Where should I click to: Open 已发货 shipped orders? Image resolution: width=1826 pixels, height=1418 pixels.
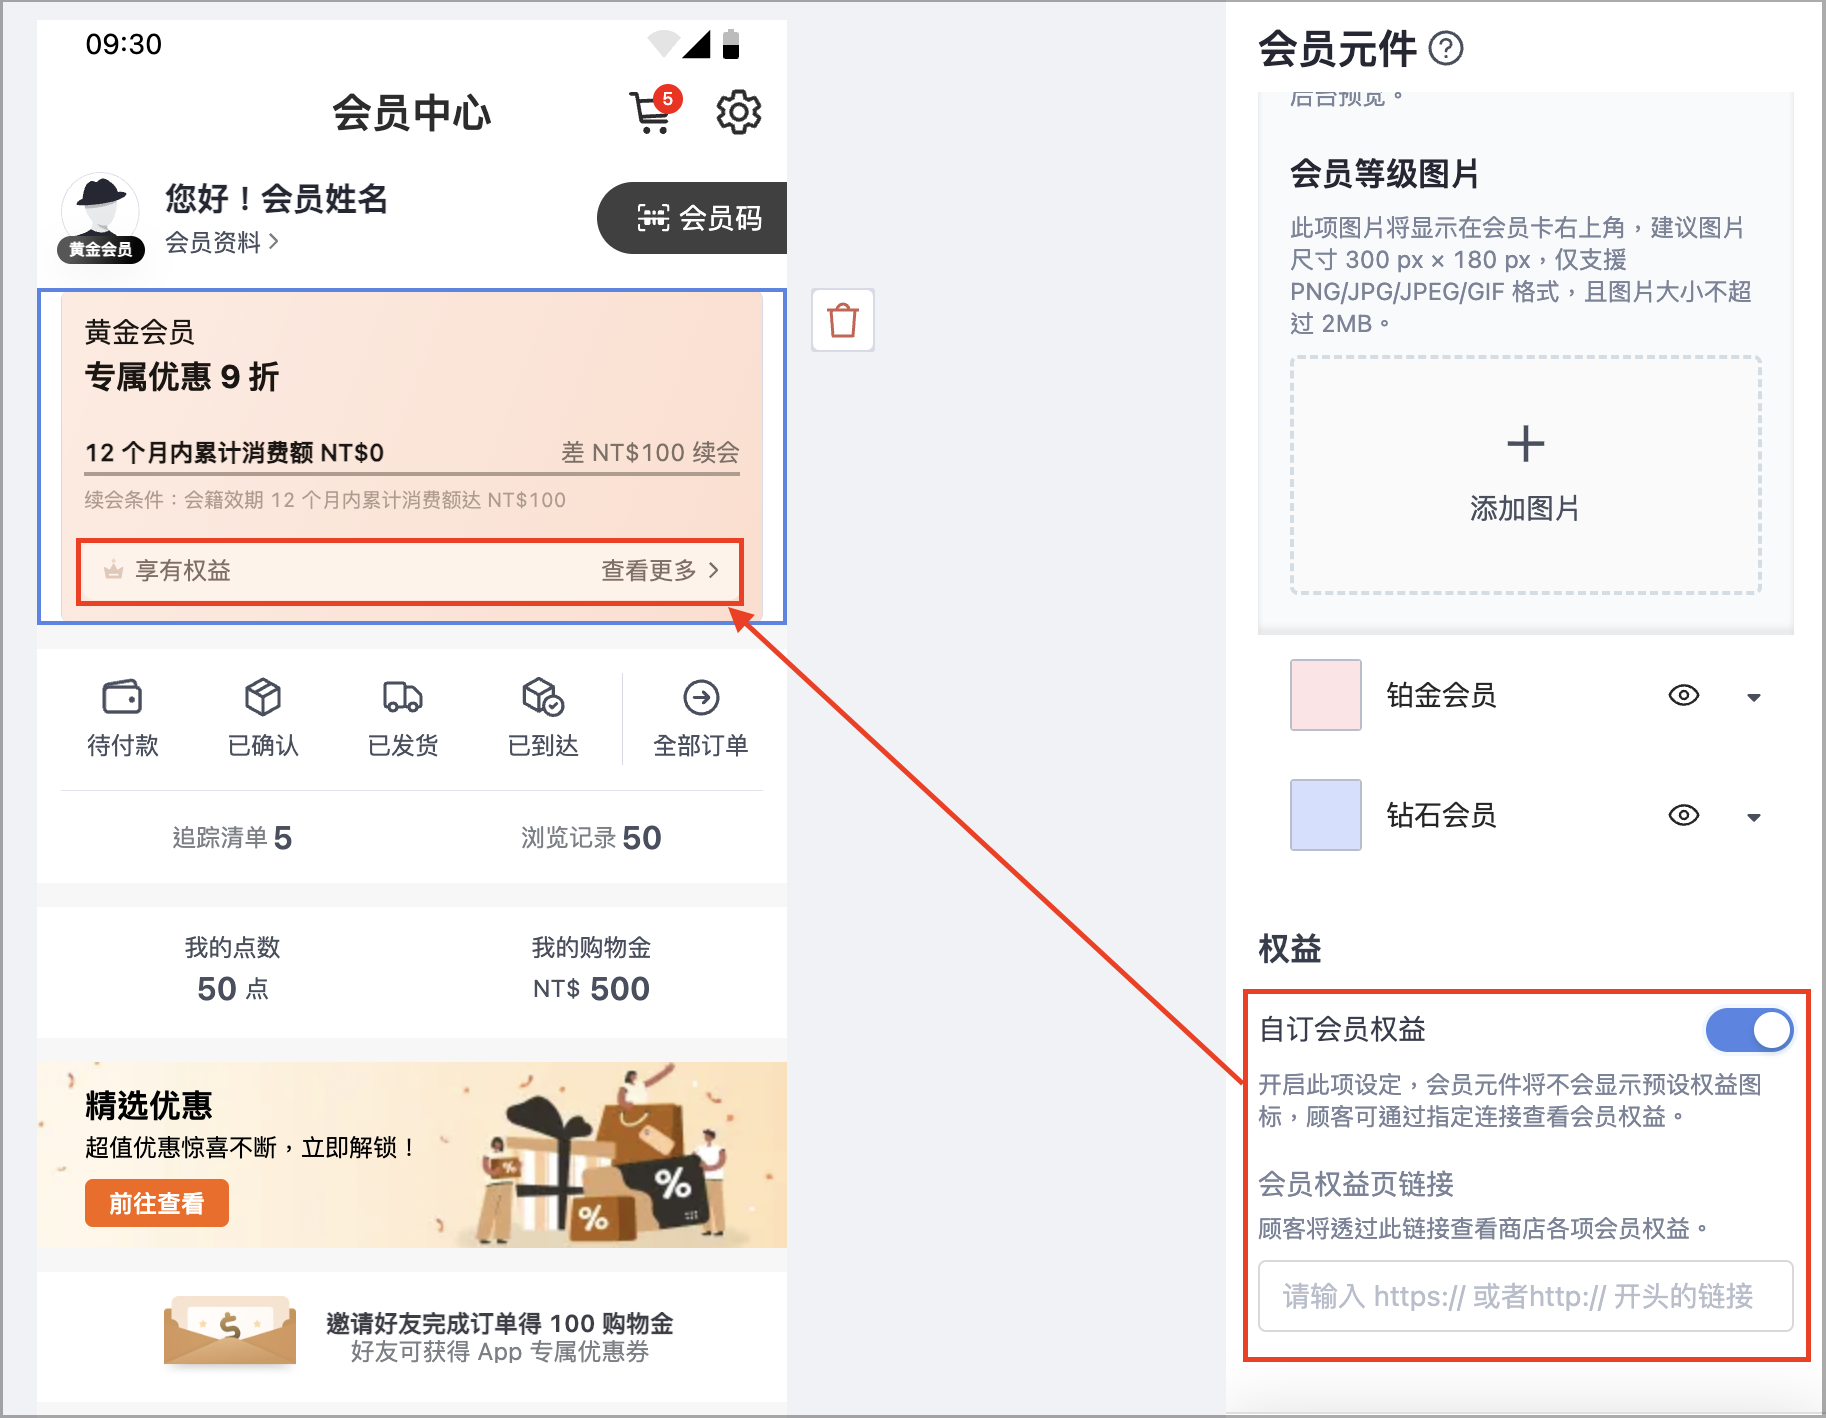(403, 717)
